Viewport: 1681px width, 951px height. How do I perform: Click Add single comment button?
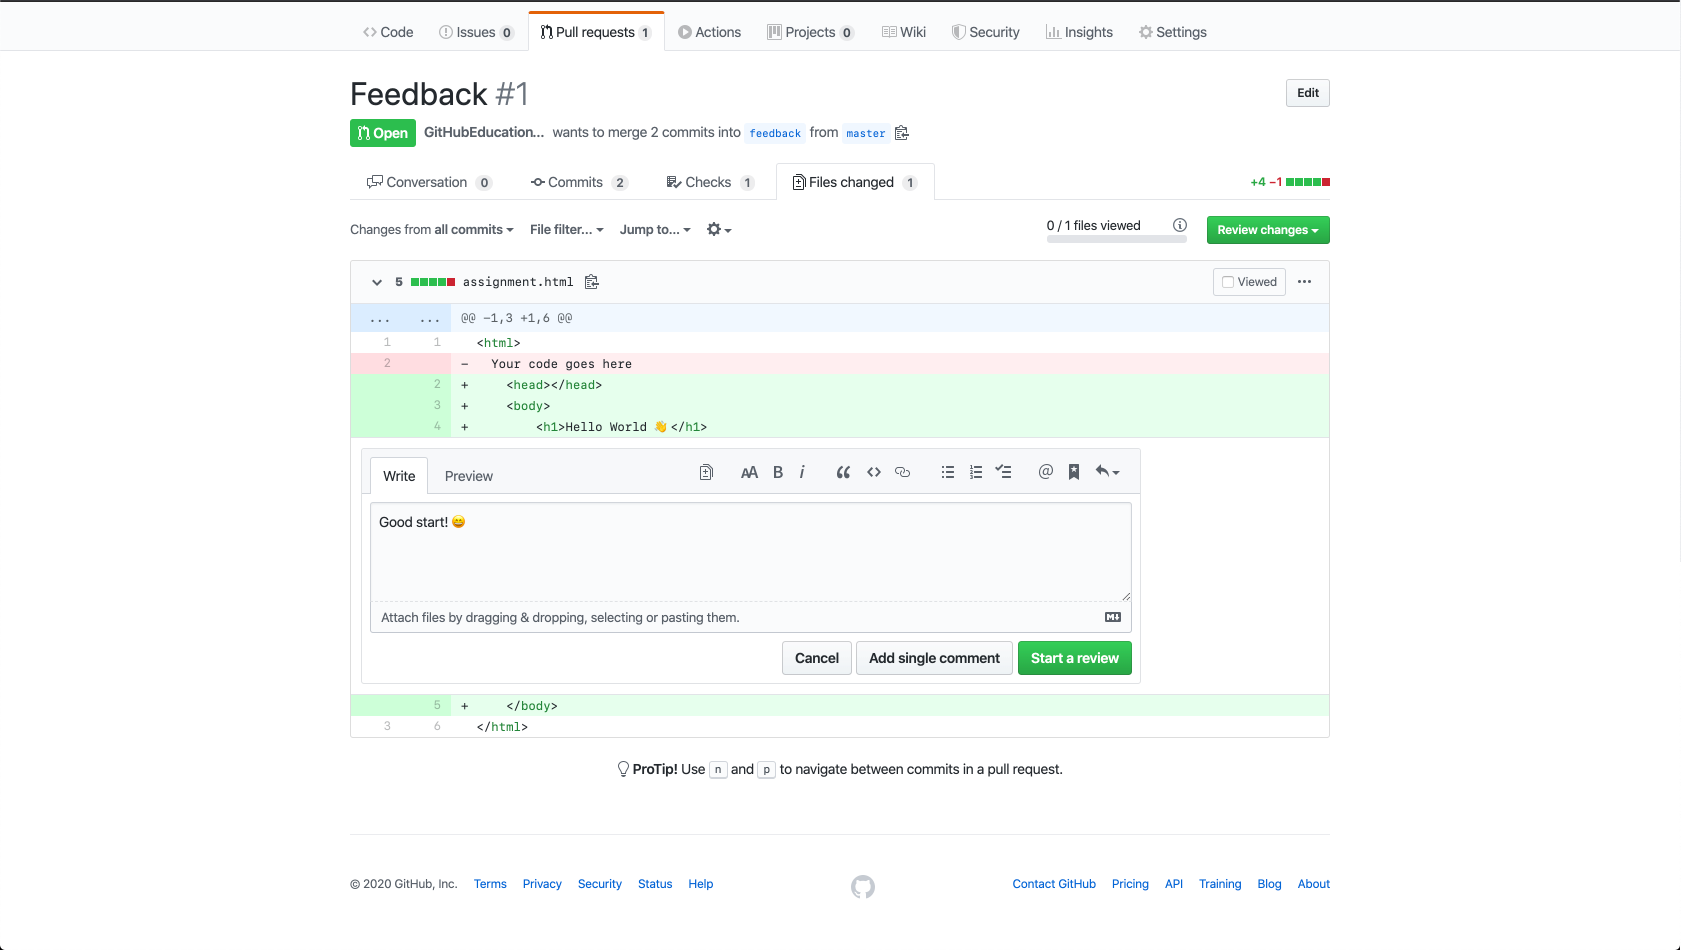[934, 658]
